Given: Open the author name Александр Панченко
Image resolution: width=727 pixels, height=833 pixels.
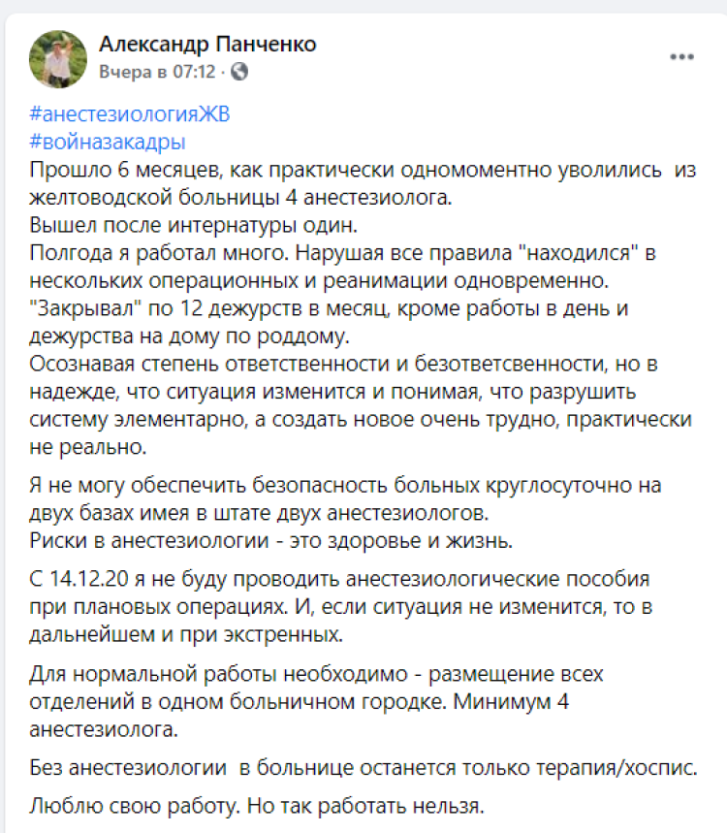Looking at the screenshot, I should coord(208,44).
